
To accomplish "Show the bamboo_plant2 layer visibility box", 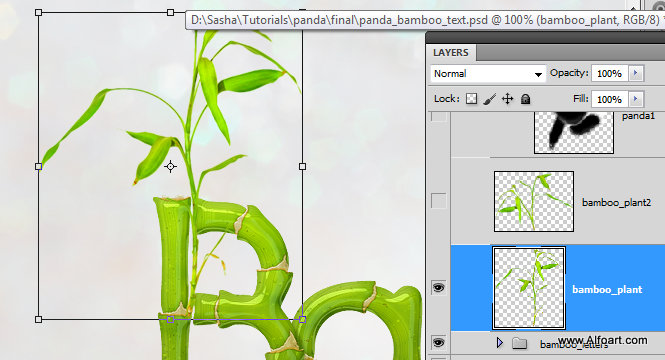I will tap(439, 201).
